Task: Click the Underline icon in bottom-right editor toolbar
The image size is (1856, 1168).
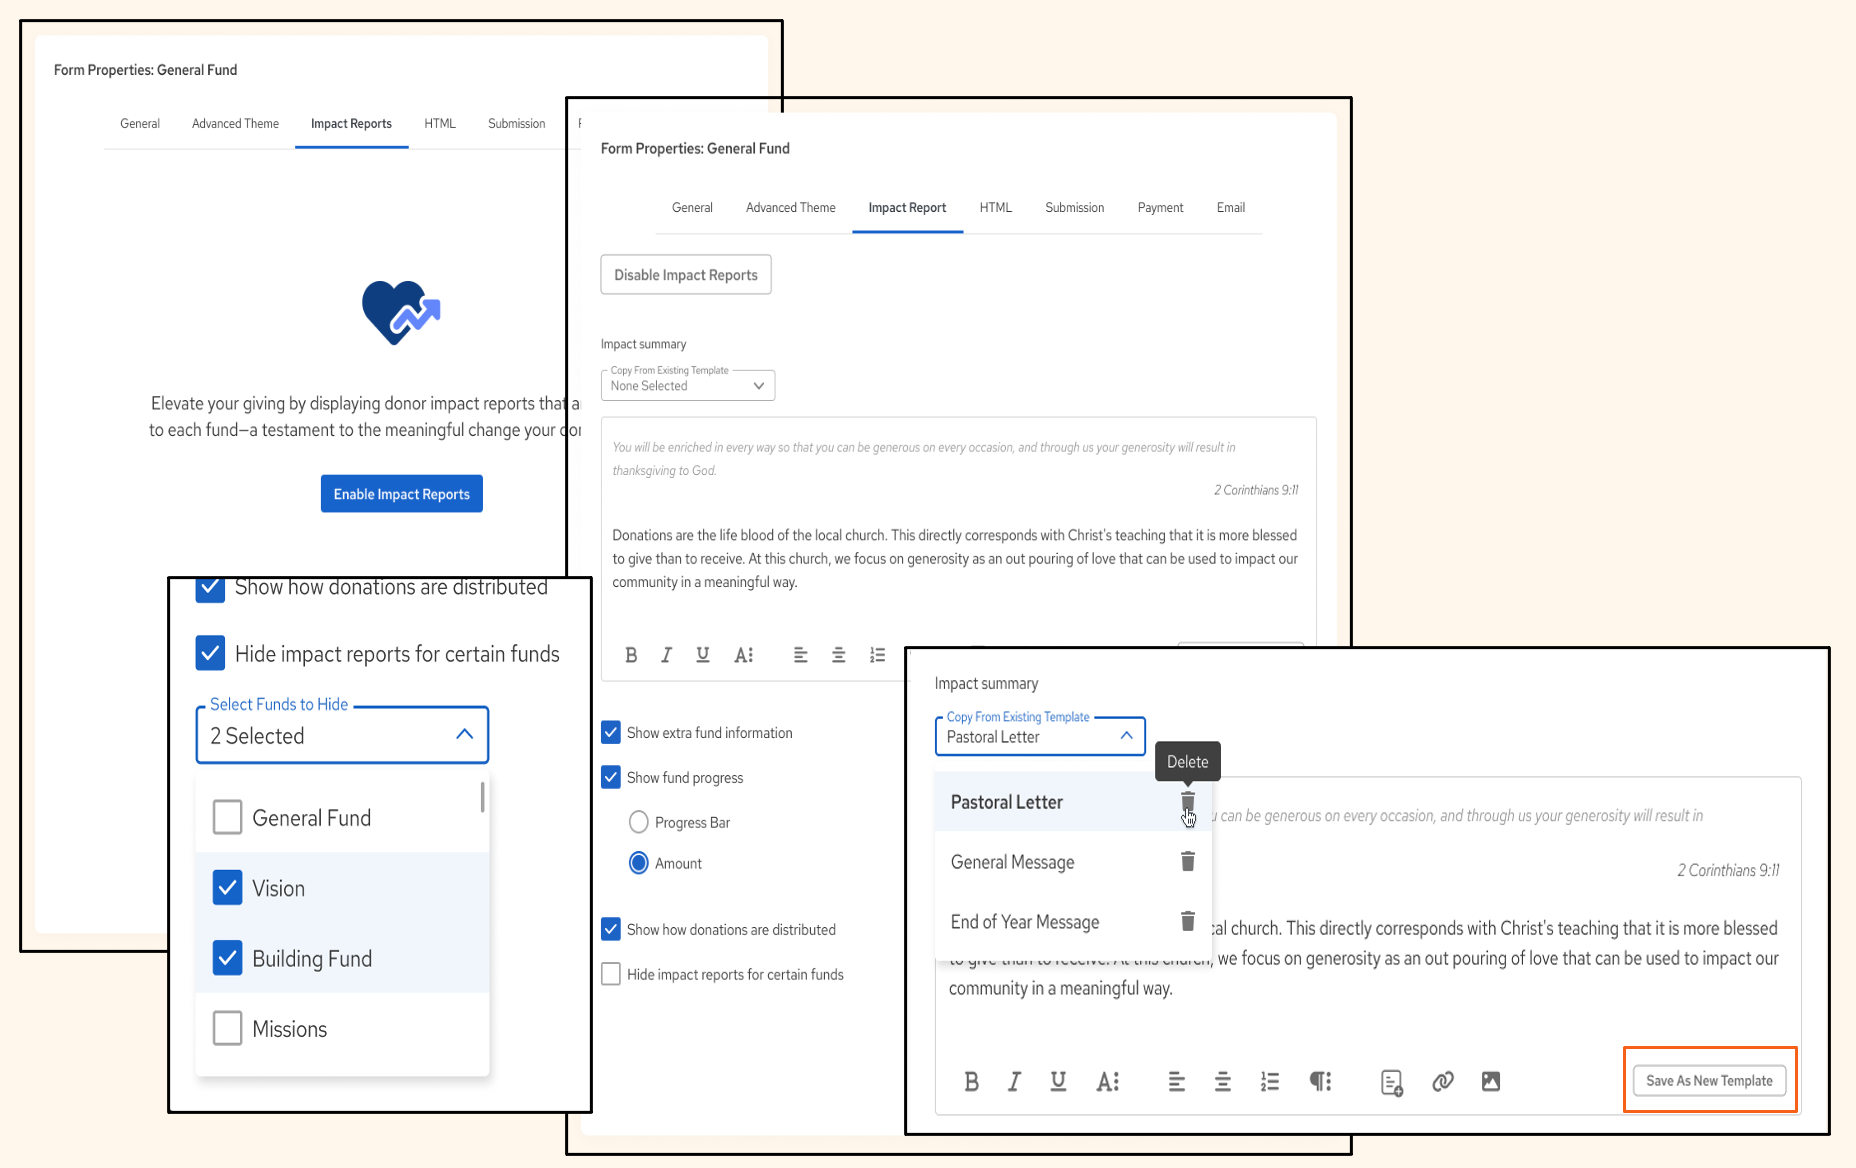Action: (x=1058, y=1081)
